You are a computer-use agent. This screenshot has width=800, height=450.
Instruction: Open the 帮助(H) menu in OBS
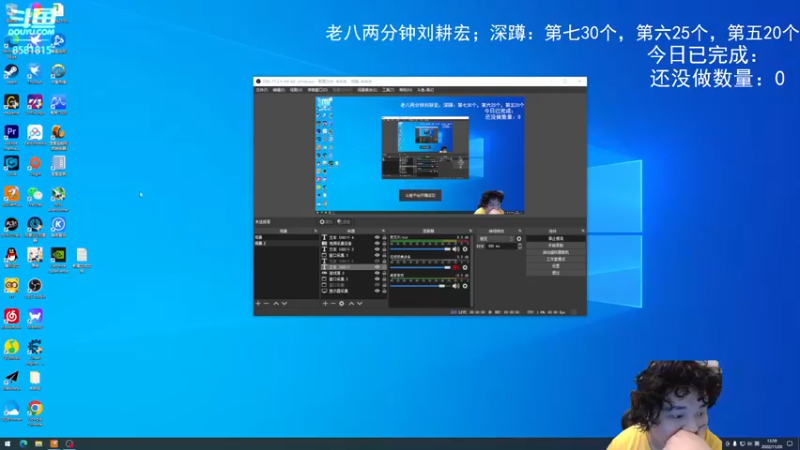click(405, 90)
